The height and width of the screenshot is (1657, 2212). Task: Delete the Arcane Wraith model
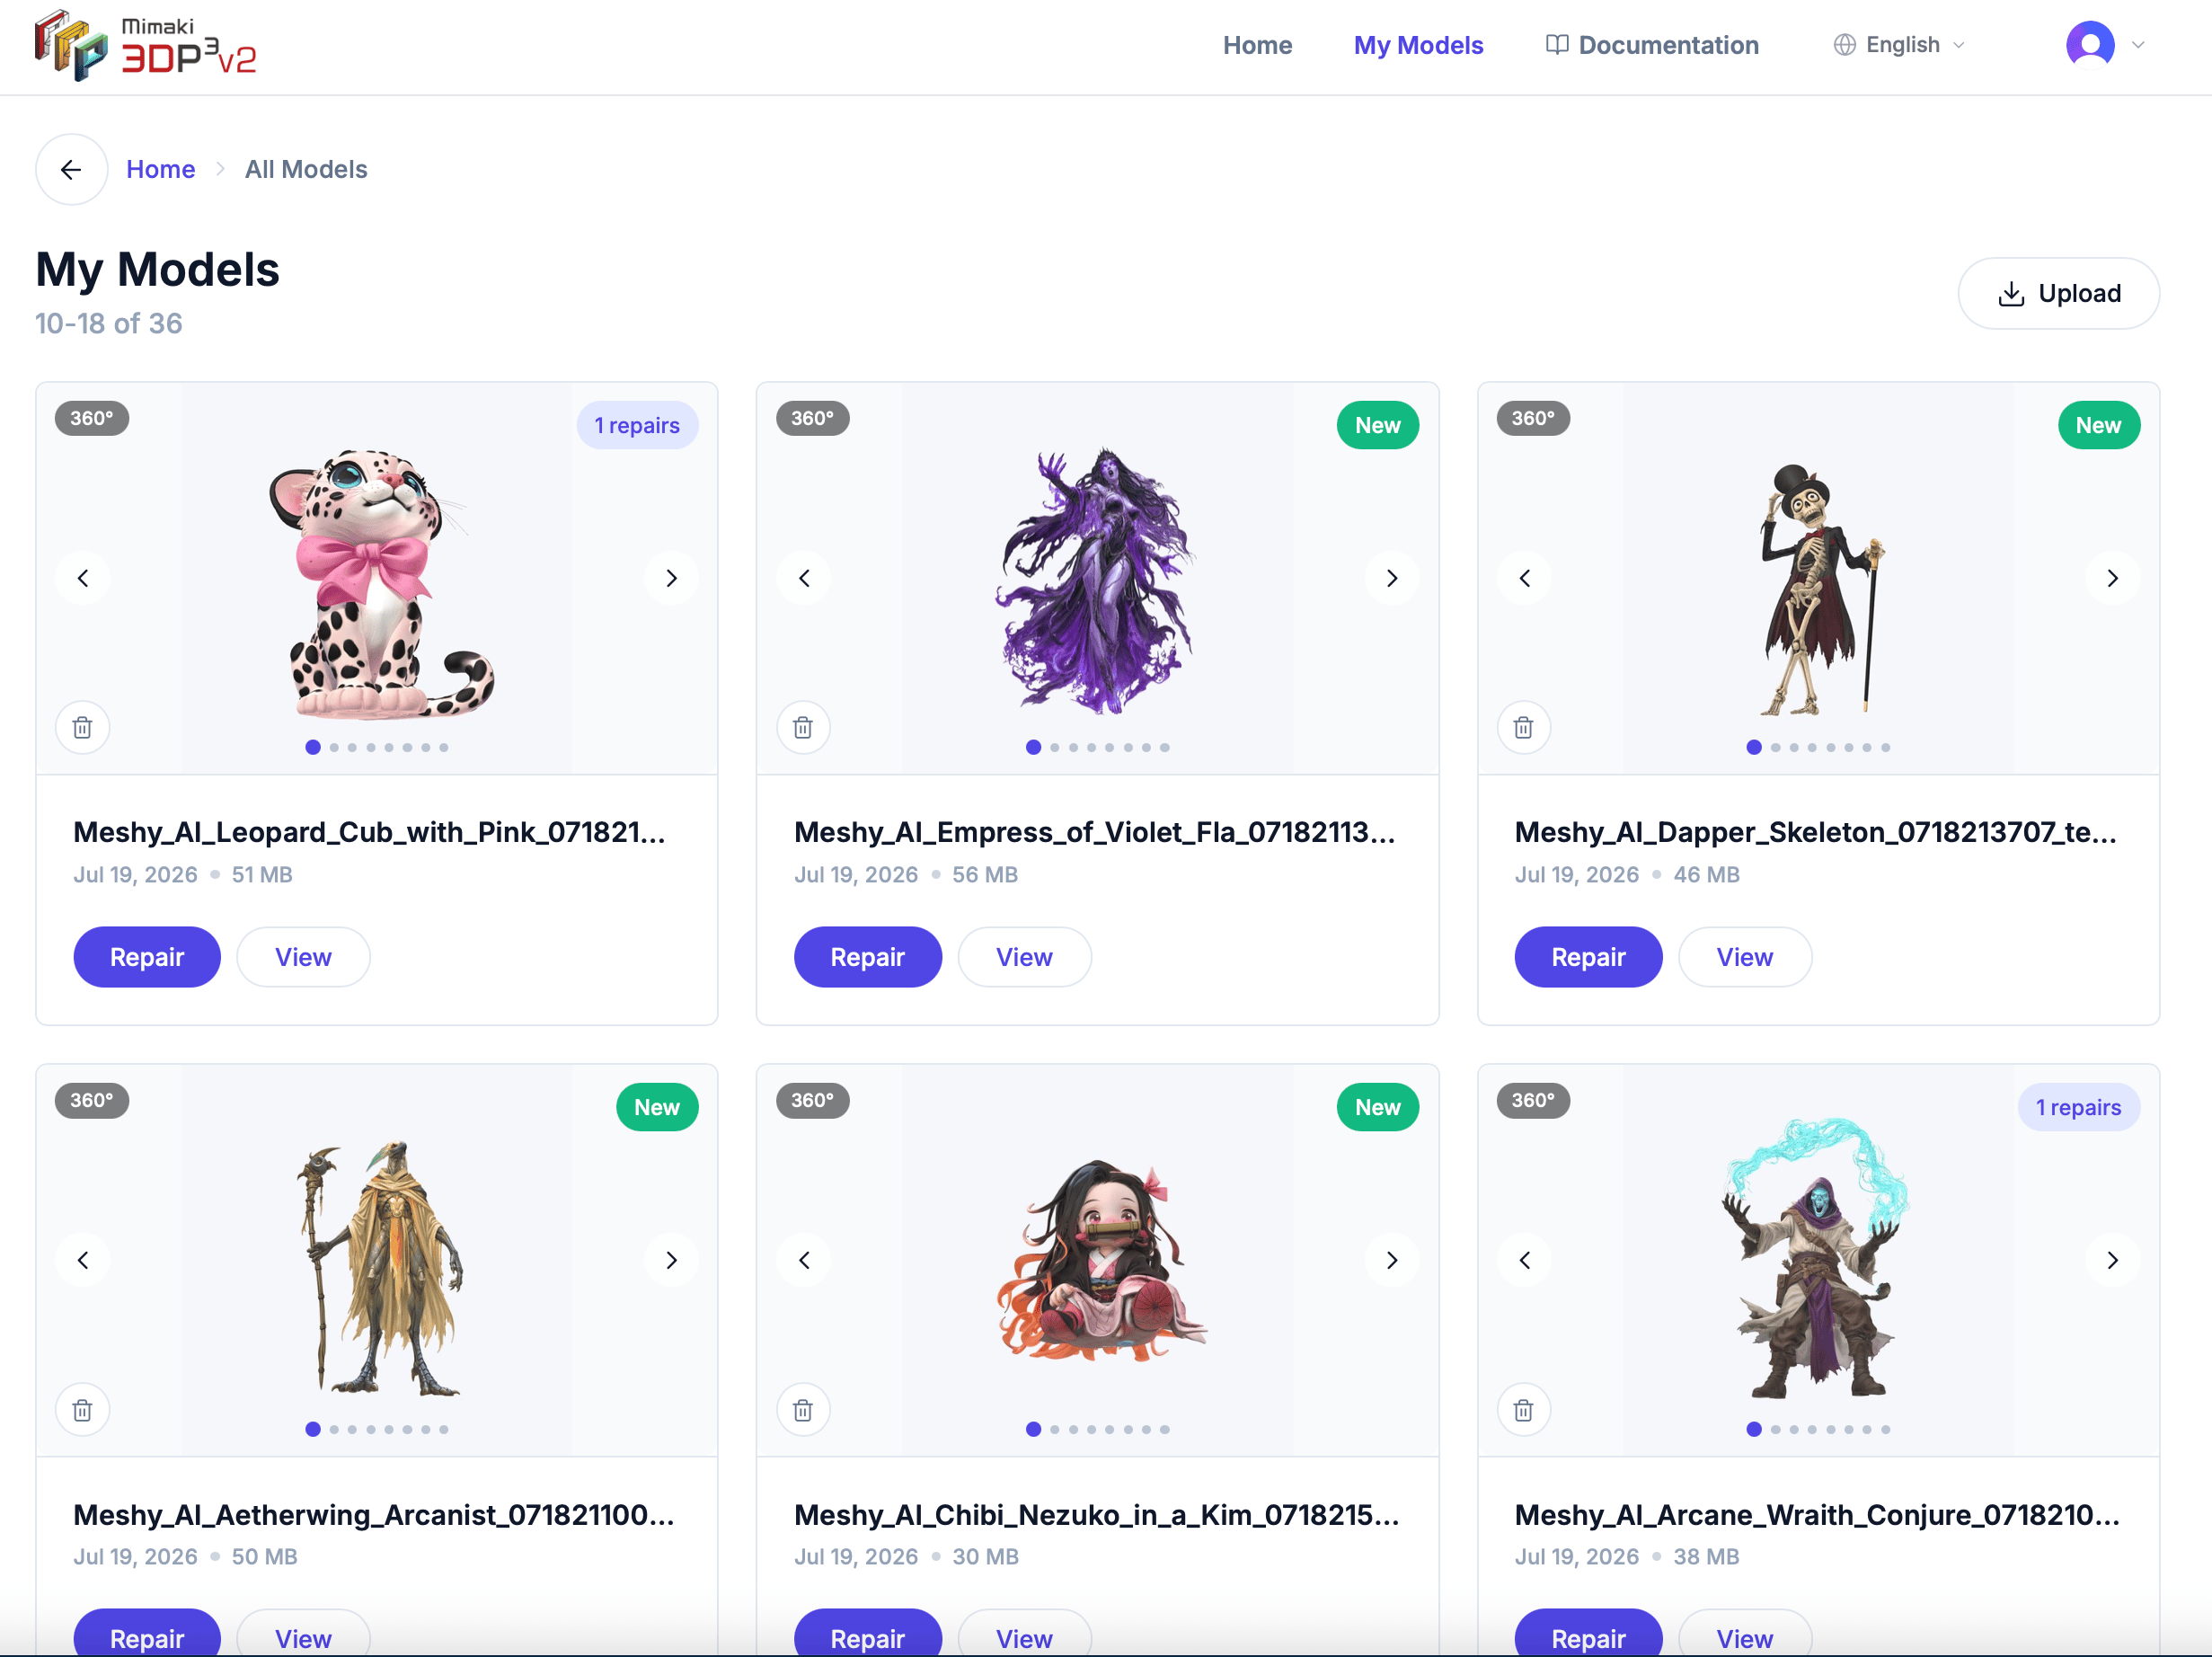(x=1523, y=1409)
